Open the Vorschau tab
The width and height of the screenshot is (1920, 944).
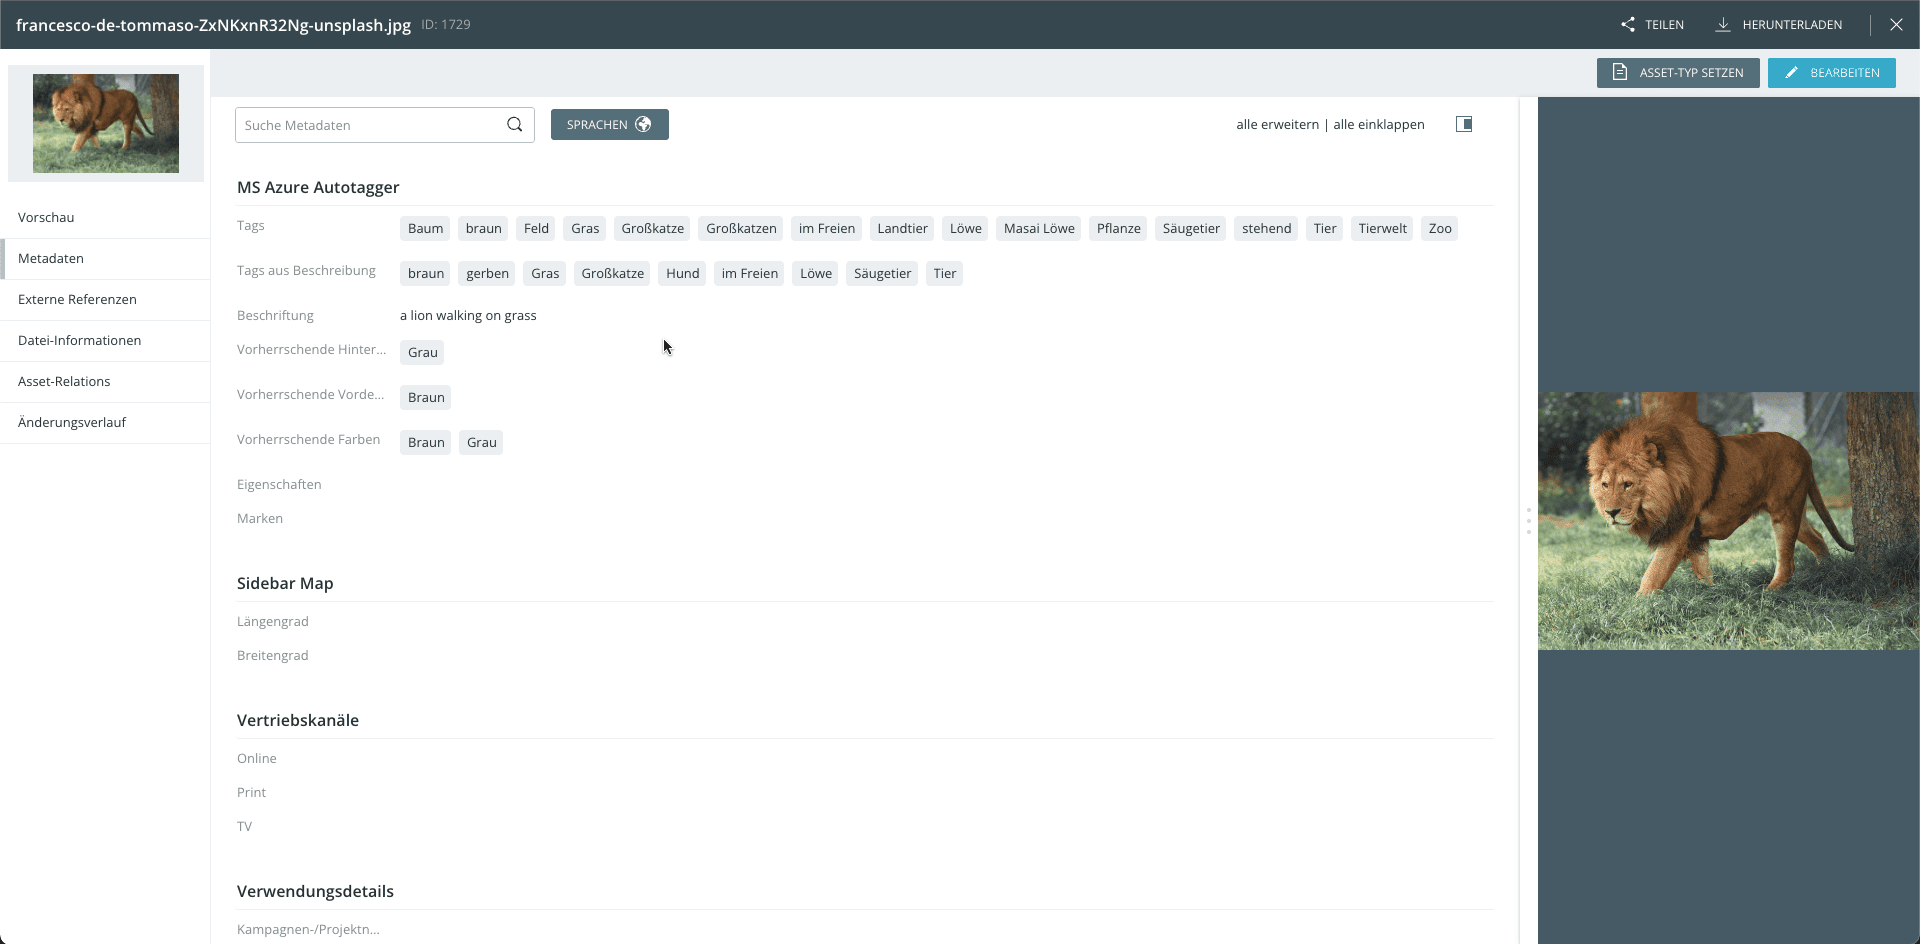tap(46, 217)
